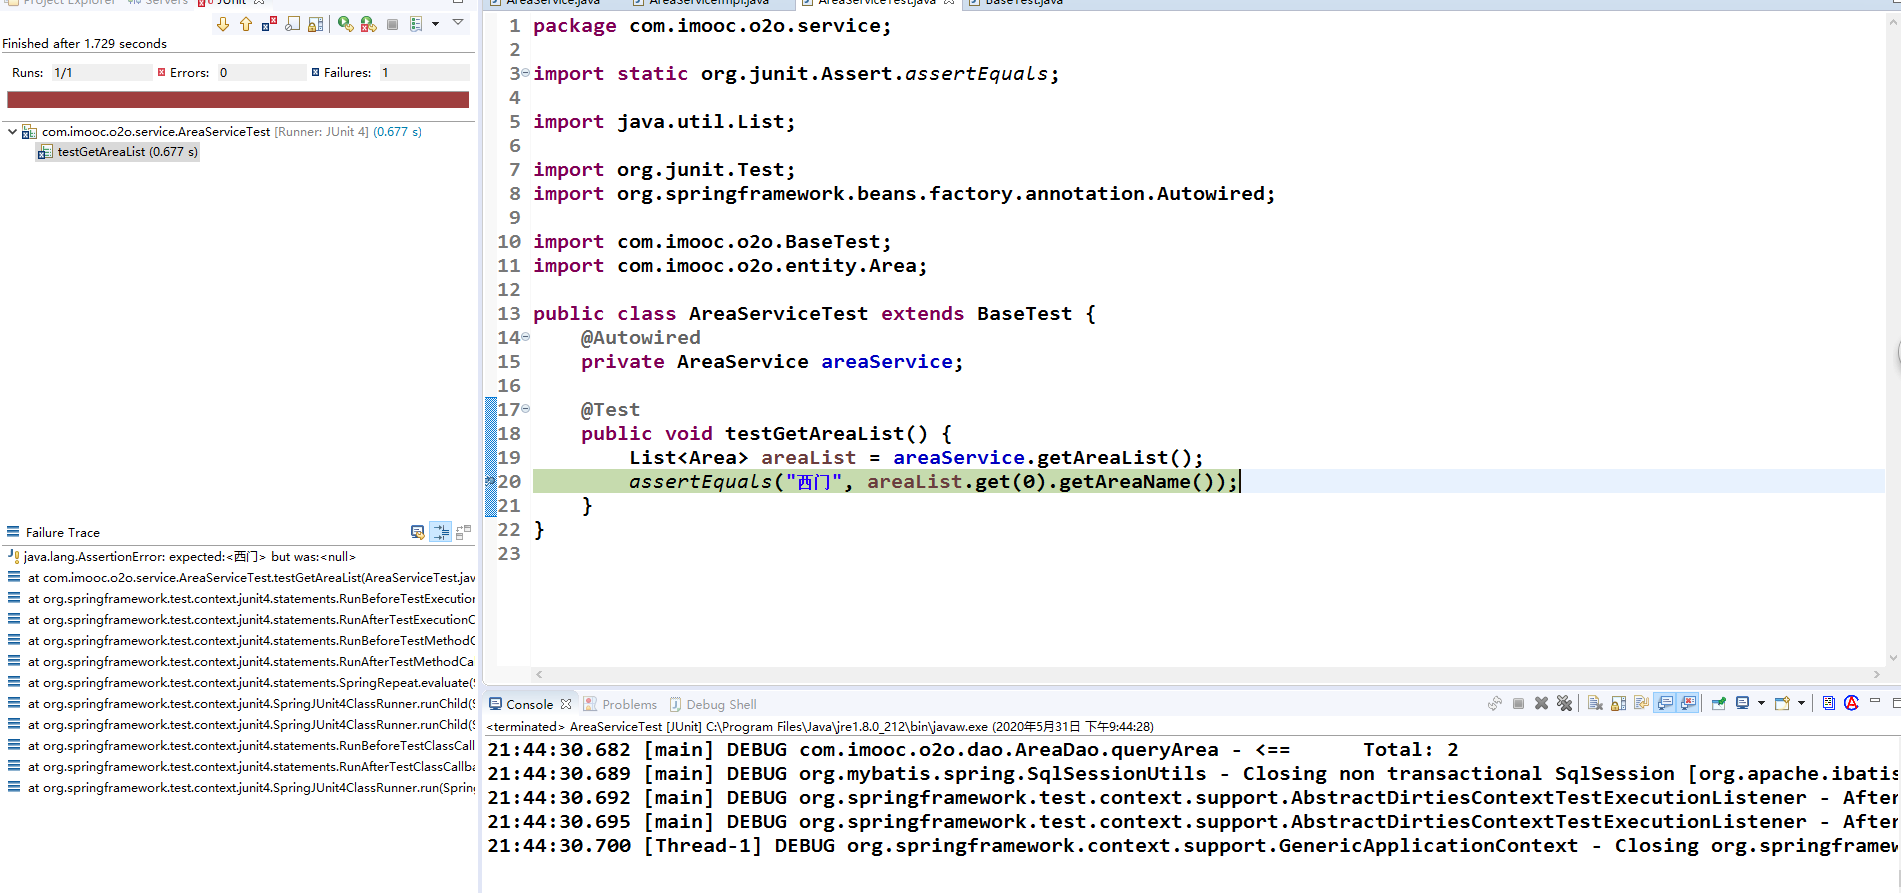
Task: Select testGetAreaList test result row
Action: point(118,152)
